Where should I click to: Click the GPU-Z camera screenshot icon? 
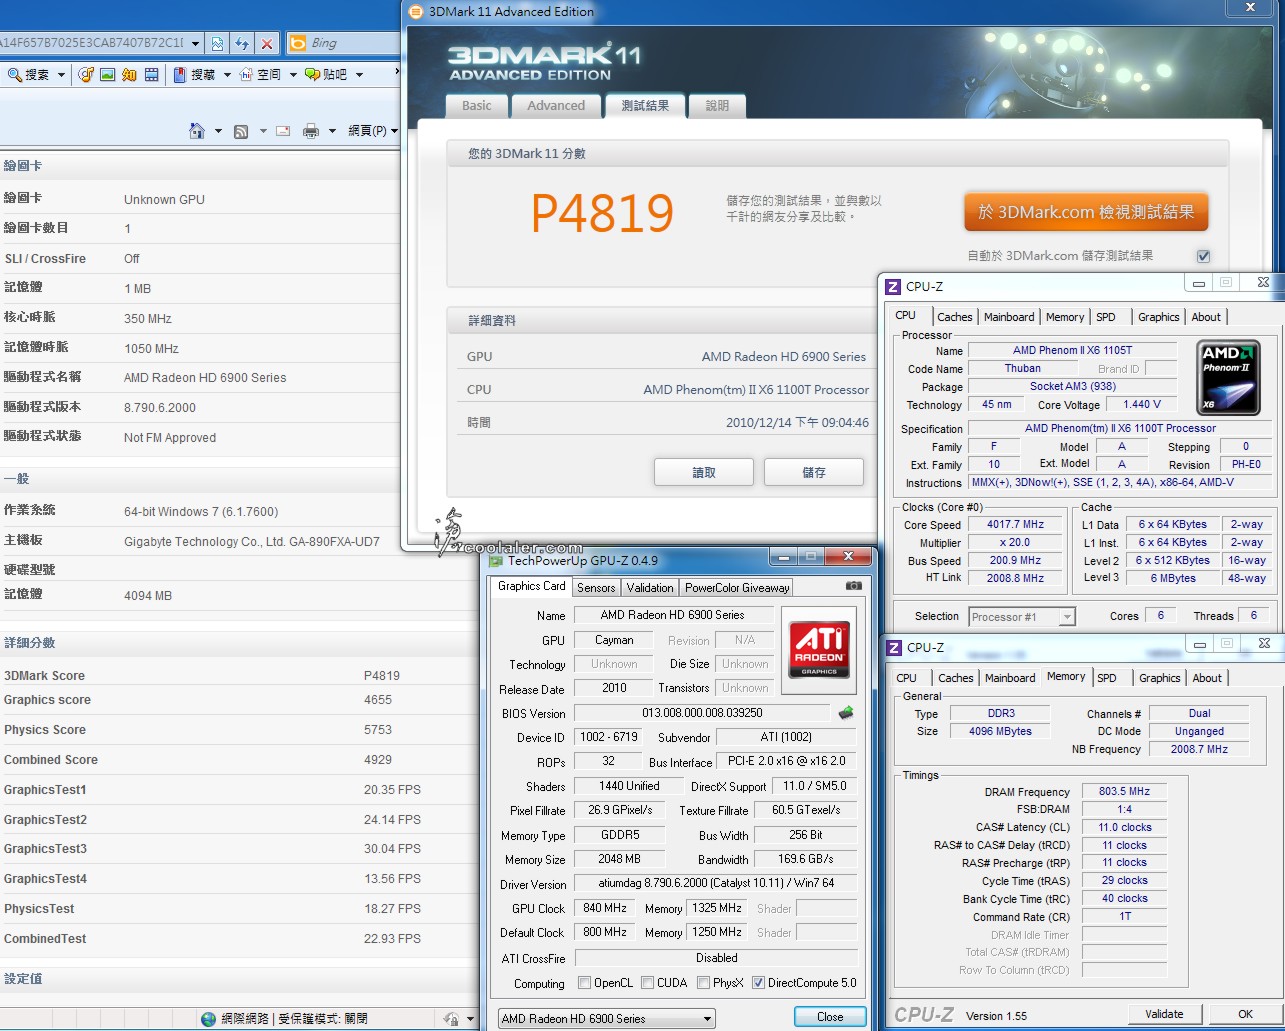(x=853, y=586)
